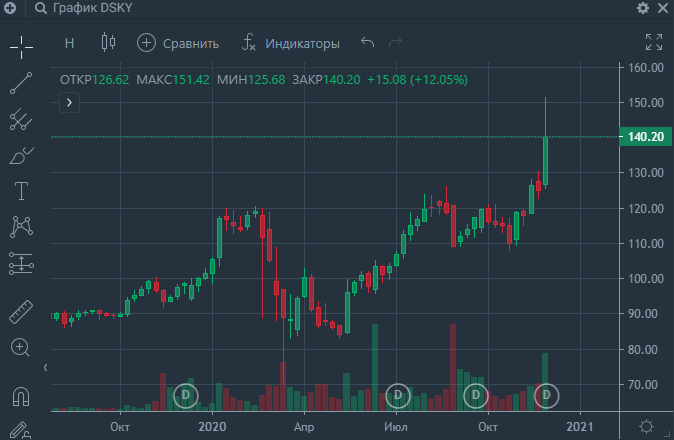Close the DSKY chart panel

tap(663, 8)
